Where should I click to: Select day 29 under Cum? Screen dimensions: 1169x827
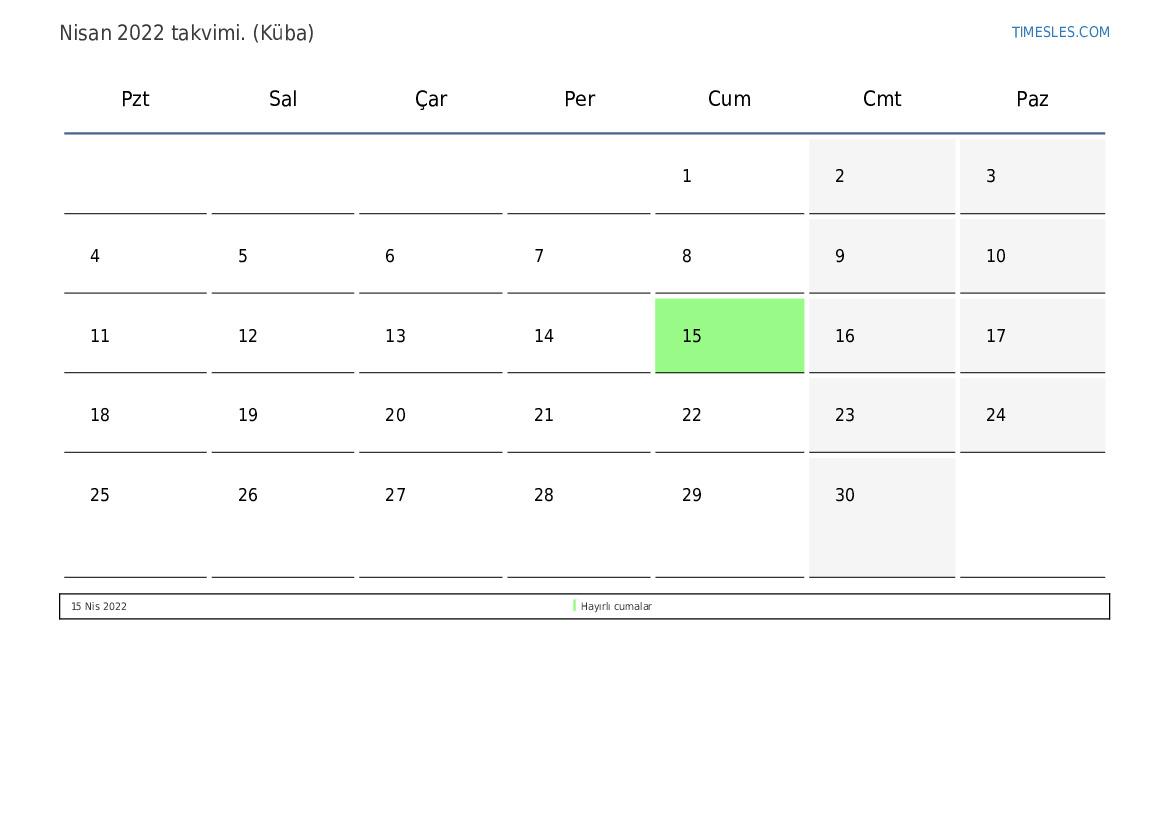click(729, 518)
